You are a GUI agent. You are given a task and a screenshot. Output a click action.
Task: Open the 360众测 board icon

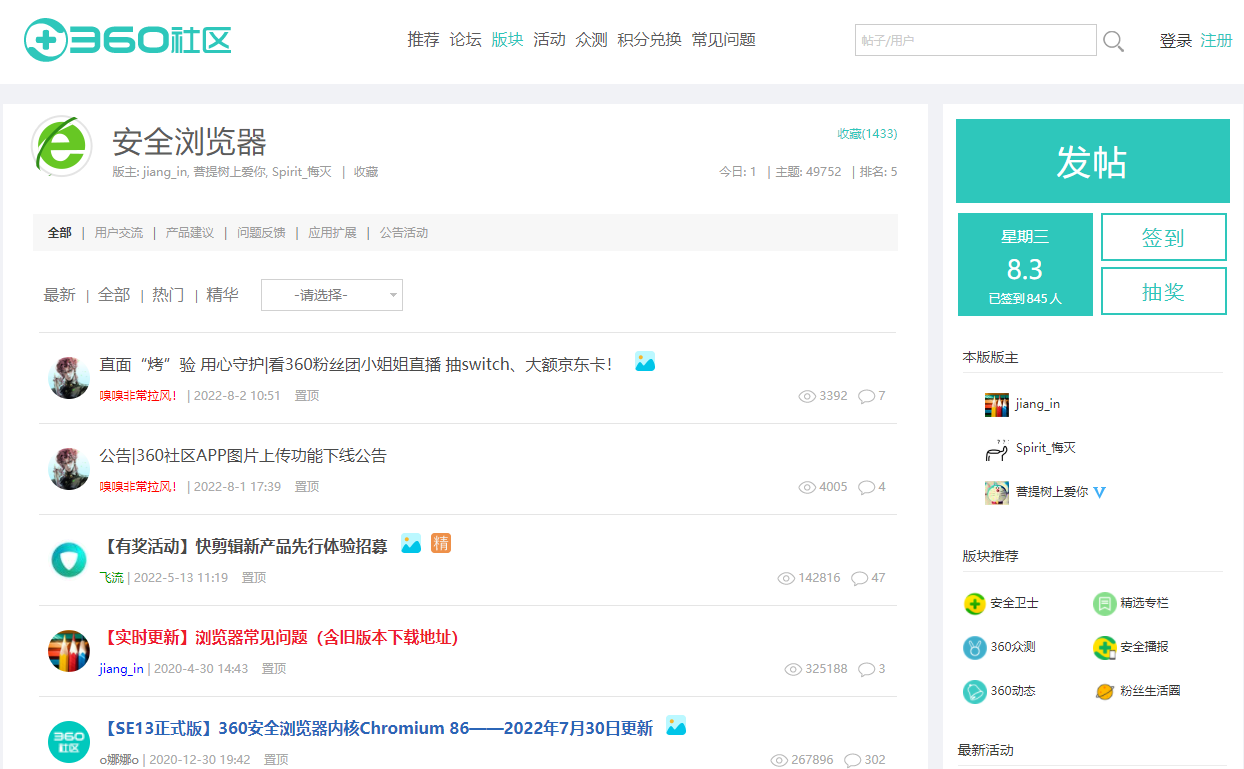(x=974, y=648)
